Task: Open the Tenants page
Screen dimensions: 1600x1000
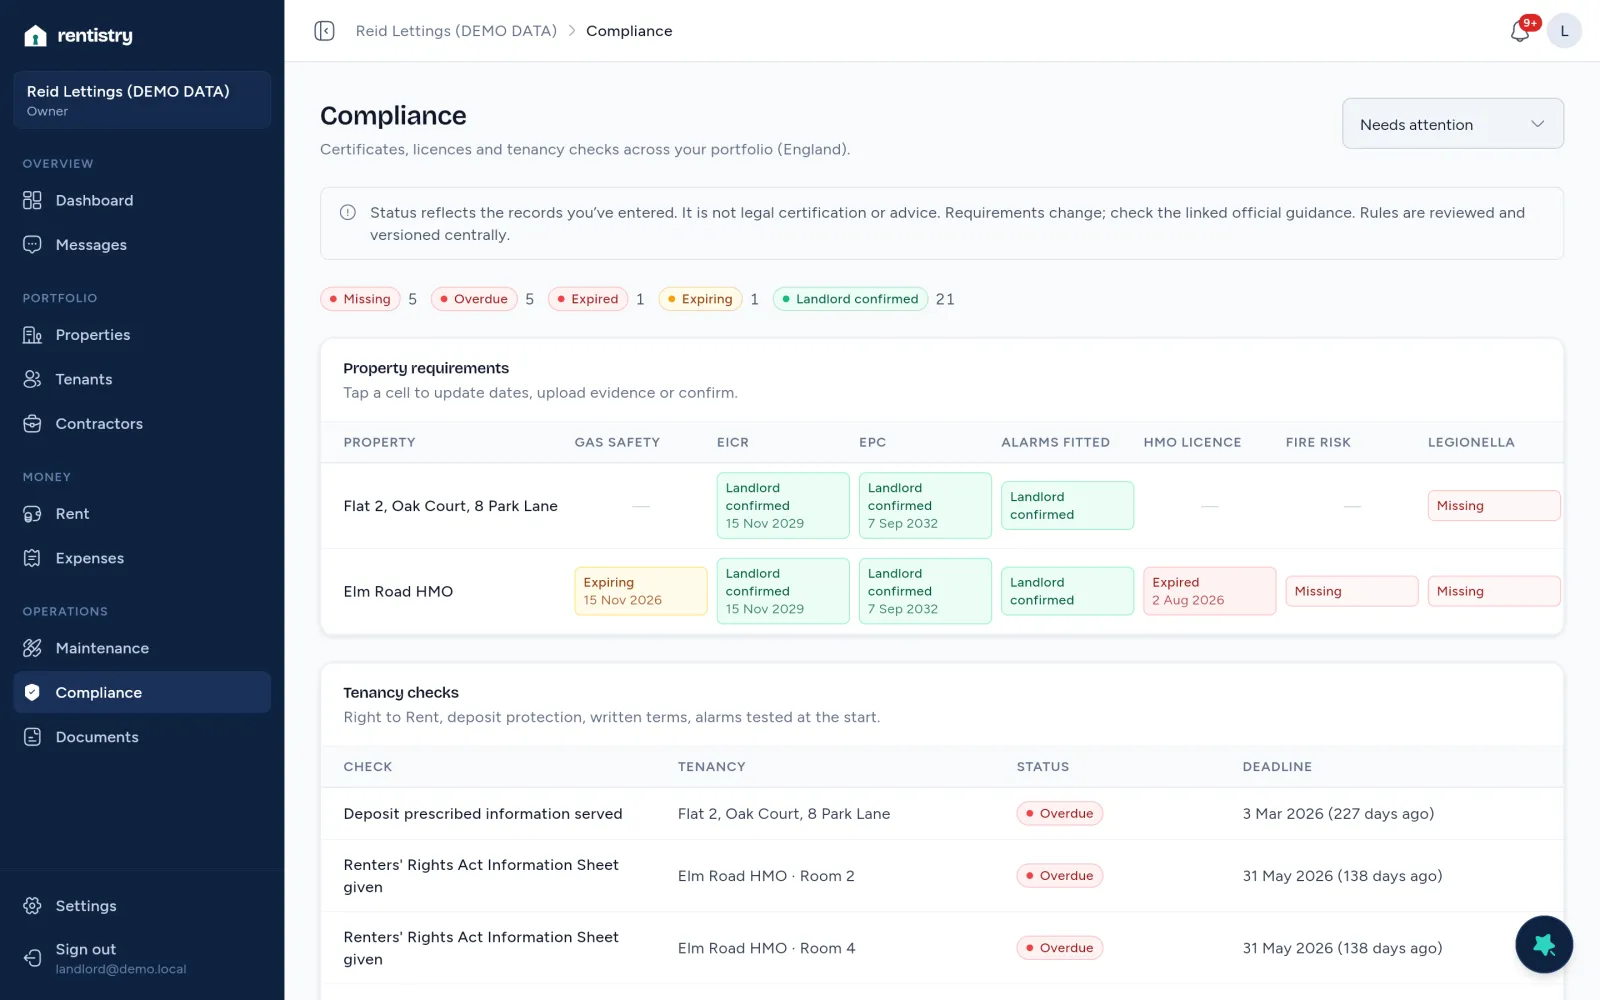Action: (142, 379)
